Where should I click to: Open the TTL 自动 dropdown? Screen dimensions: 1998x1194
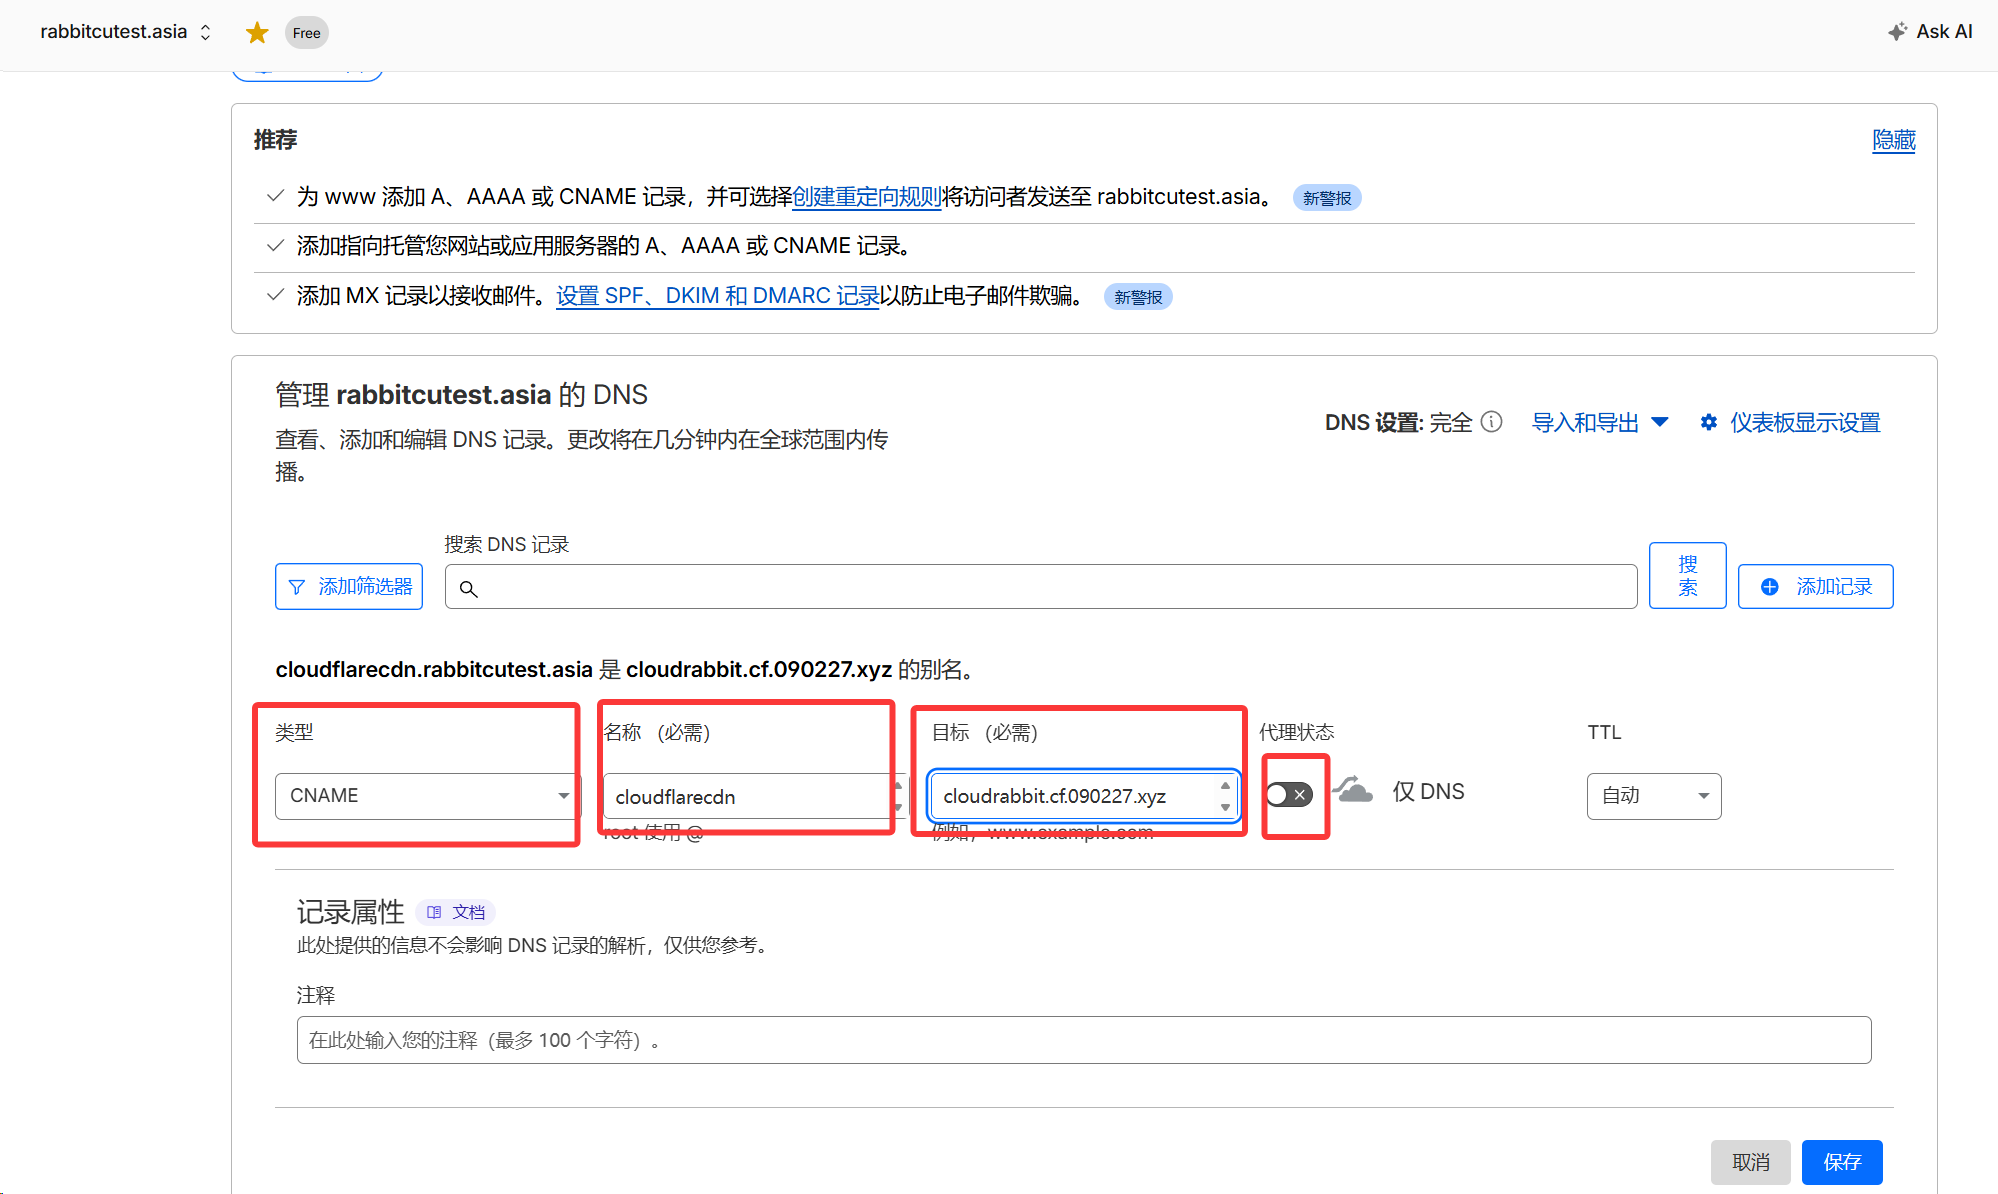click(1653, 796)
